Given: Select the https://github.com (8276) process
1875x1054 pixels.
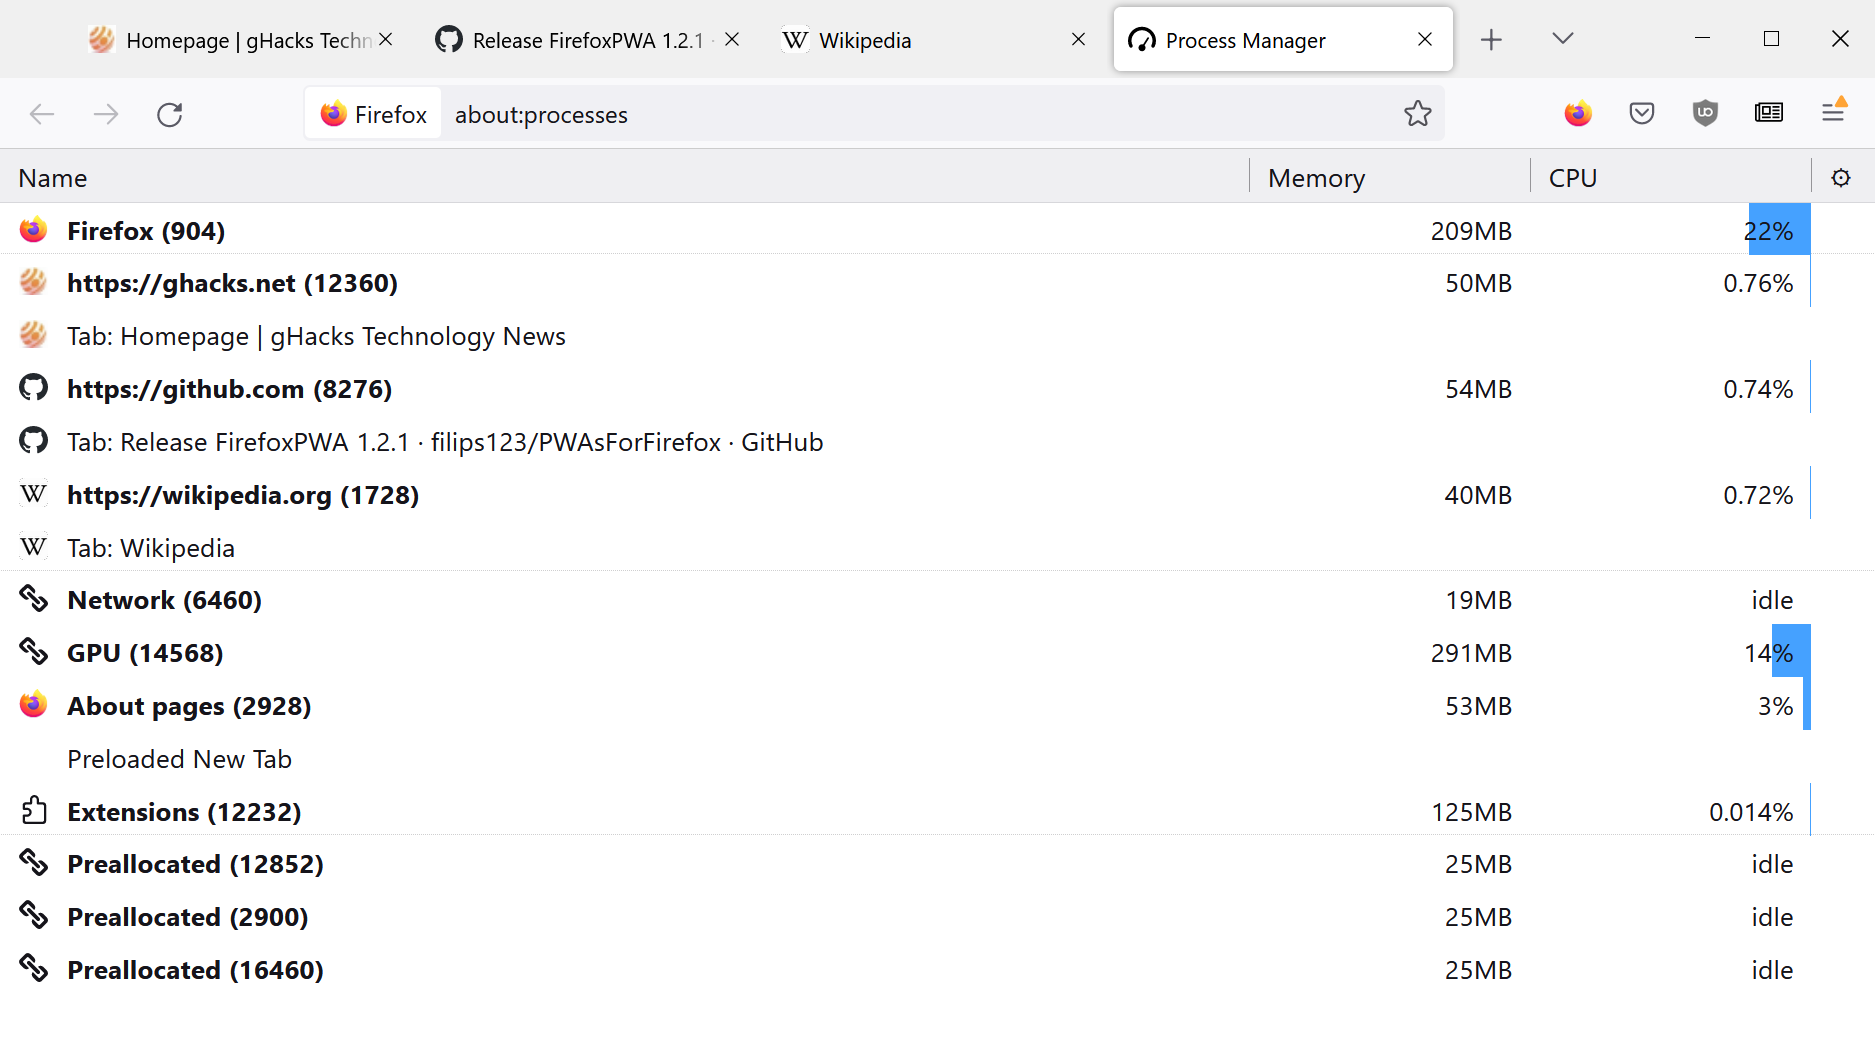Looking at the screenshot, I should (937, 389).
